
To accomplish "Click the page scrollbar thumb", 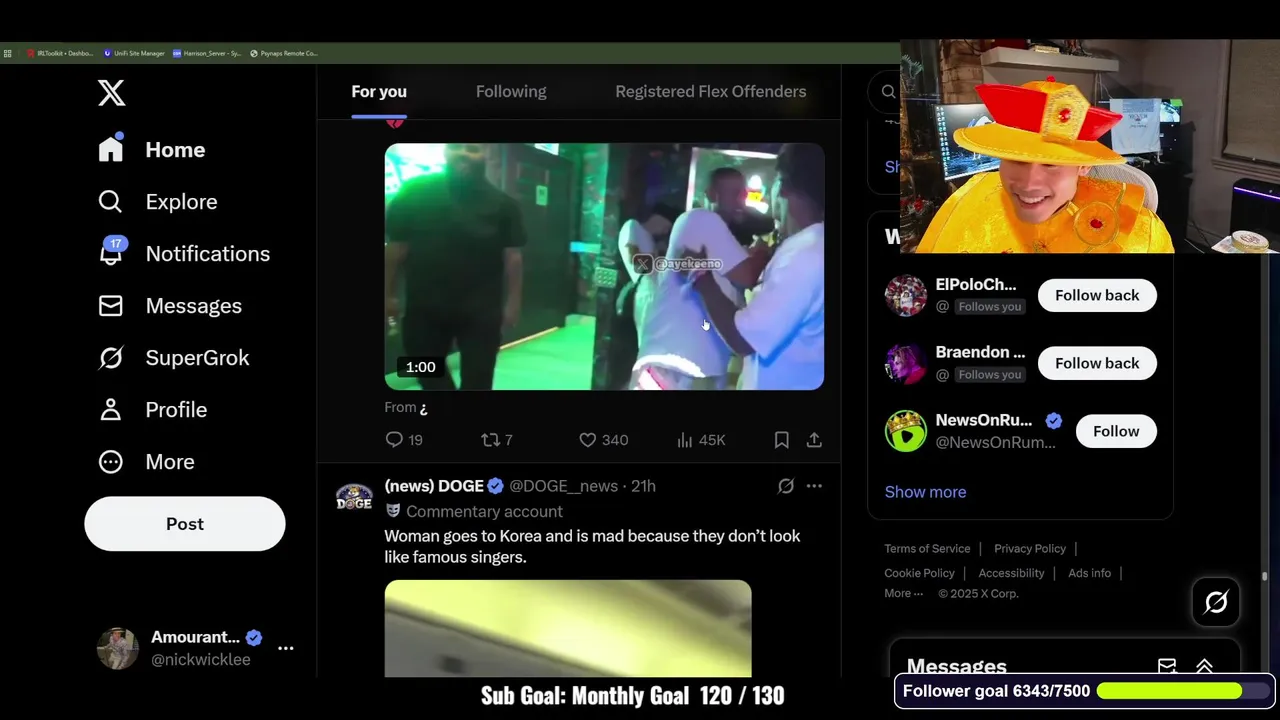I will pos(1264,576).
